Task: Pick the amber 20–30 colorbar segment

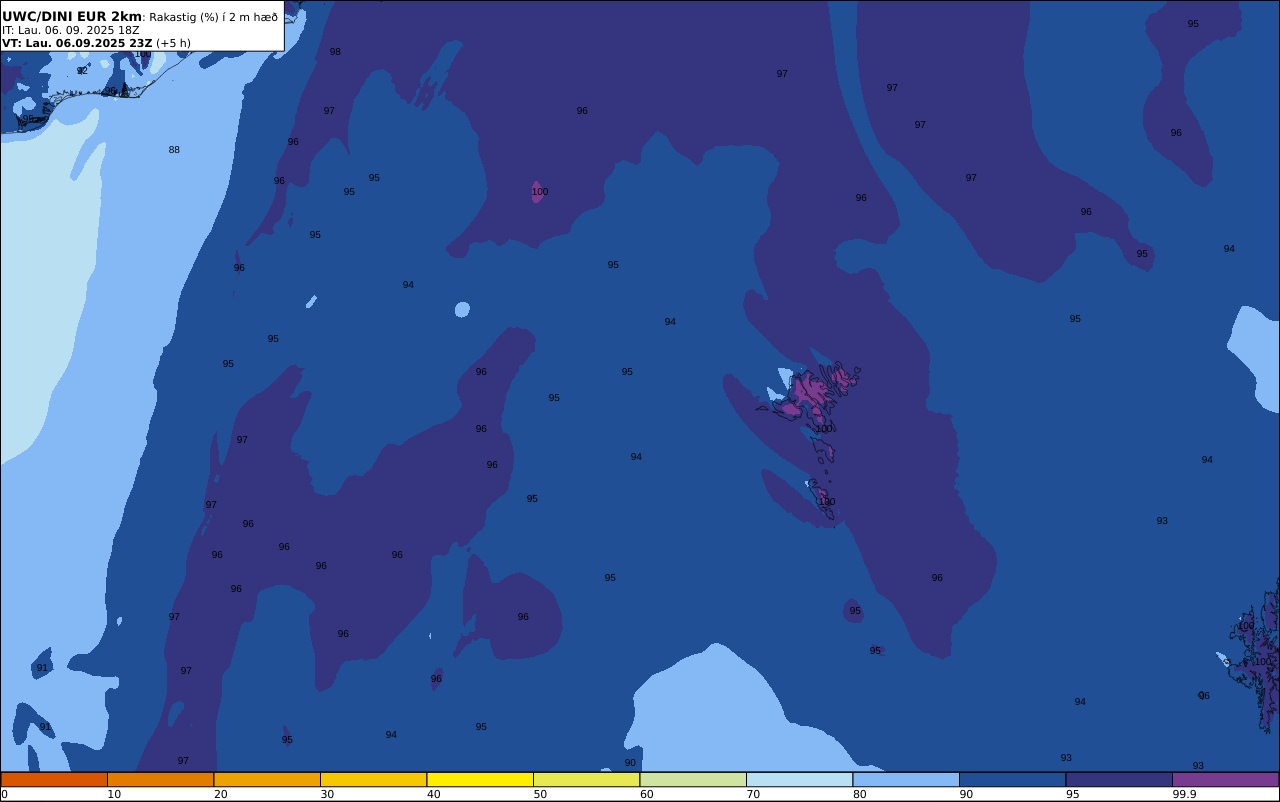Action: point(267,779)
